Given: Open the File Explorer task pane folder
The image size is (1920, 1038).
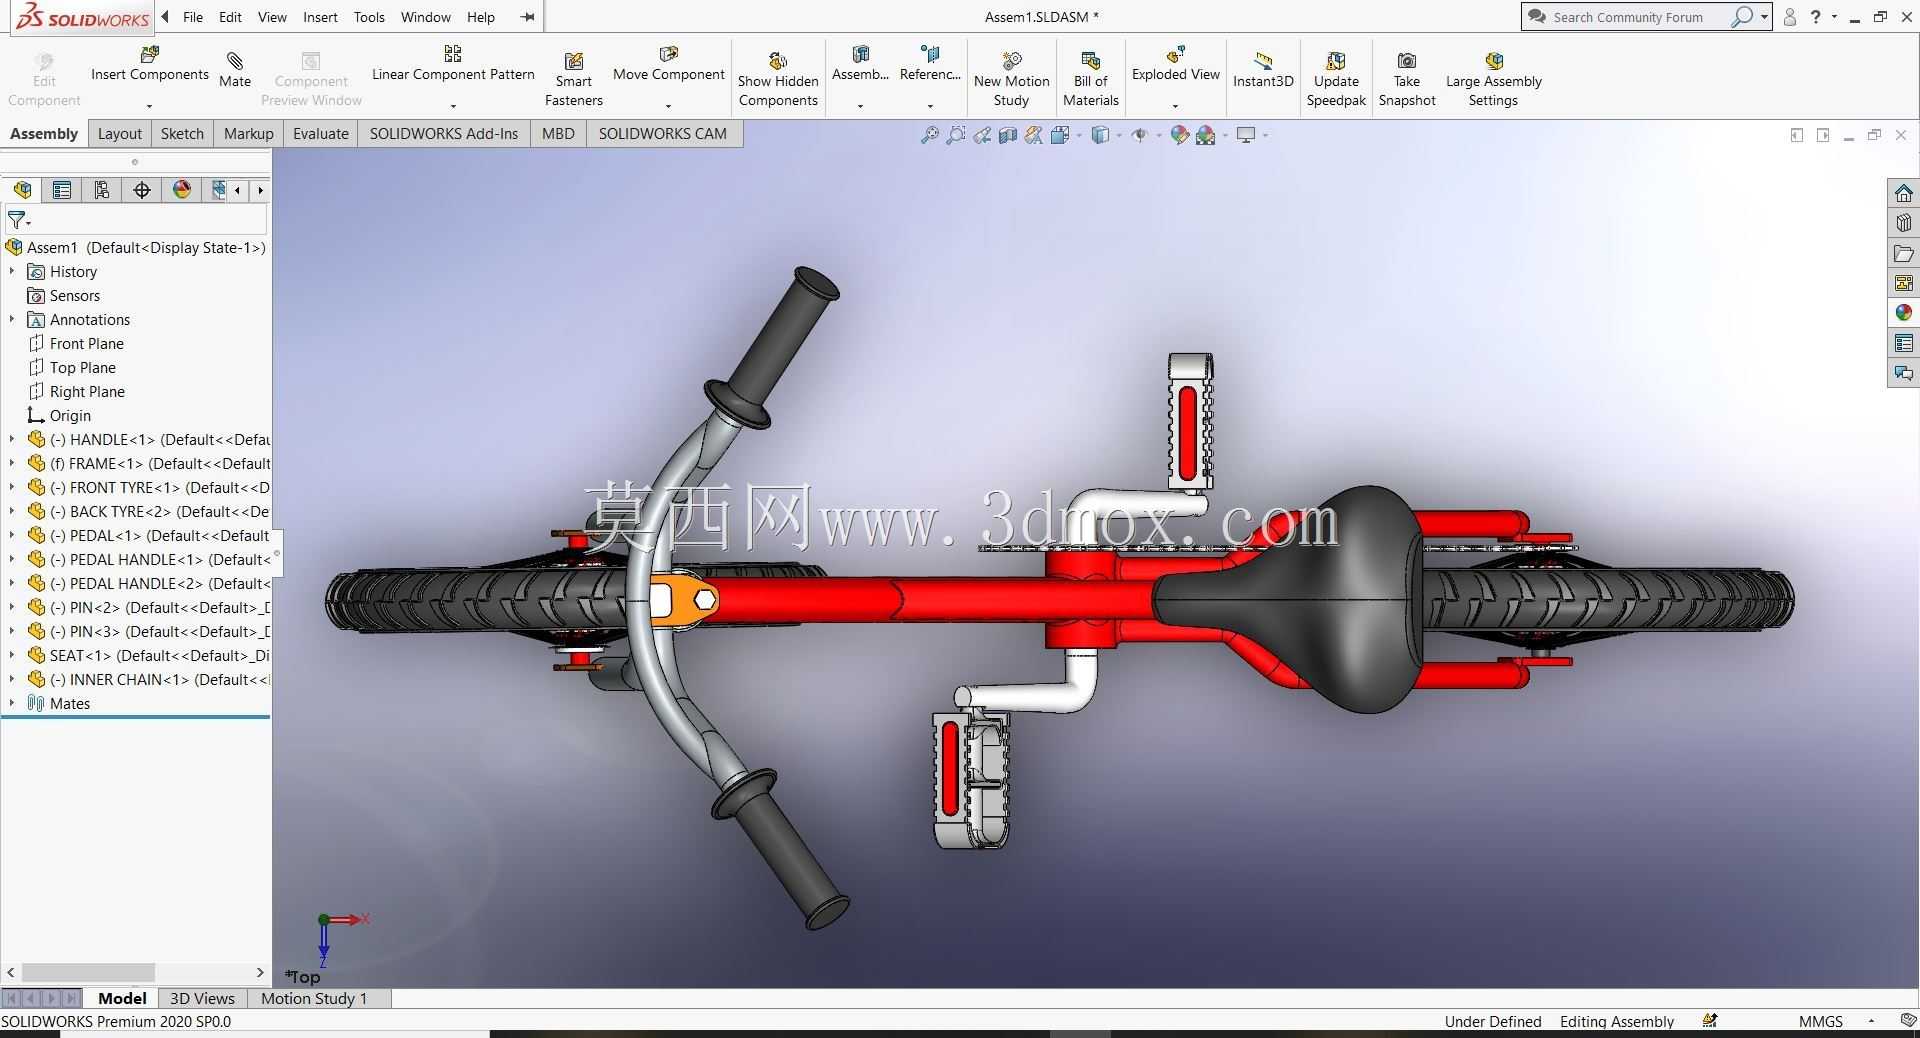Looking at the screenshot, I should click(1903, 253).
